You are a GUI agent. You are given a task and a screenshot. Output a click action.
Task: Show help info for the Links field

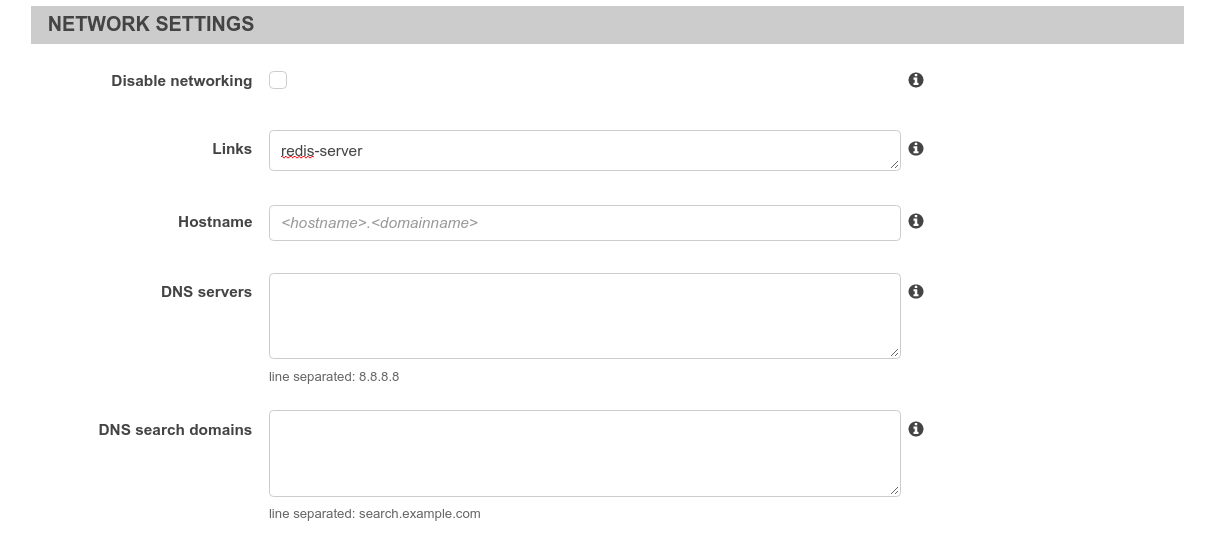(915, 148)
